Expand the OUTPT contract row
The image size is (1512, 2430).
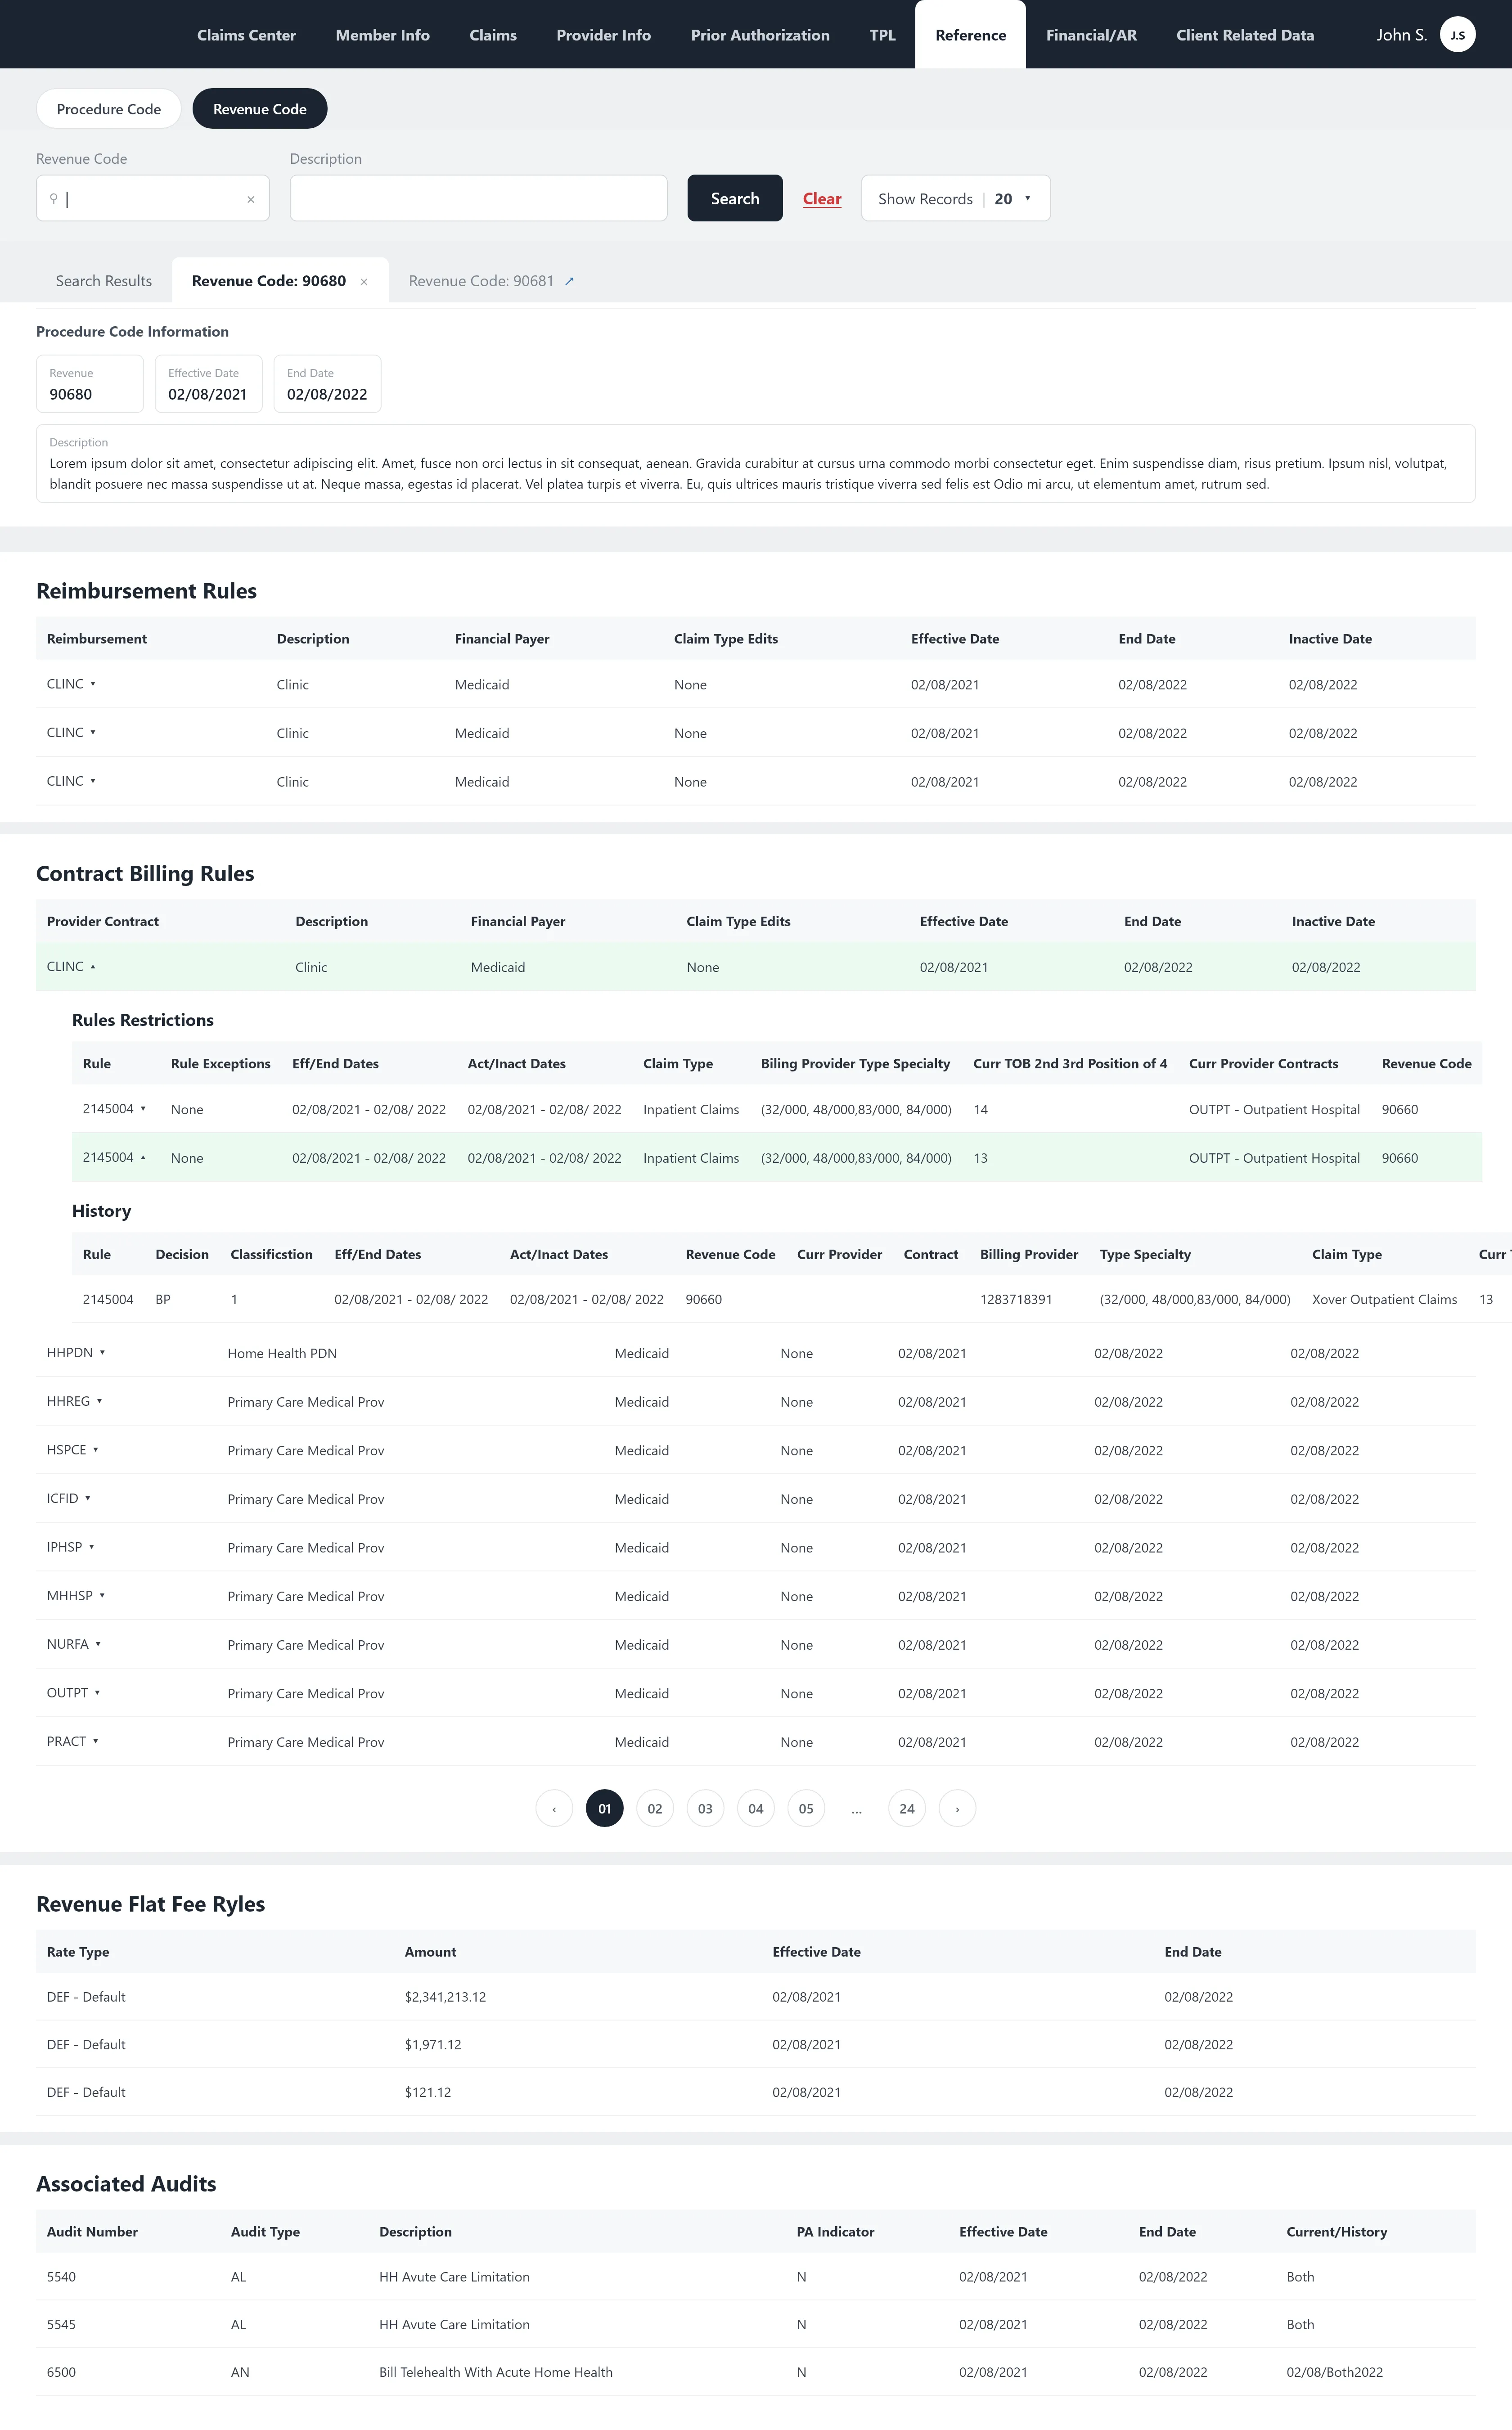(x=97, y=1692)
